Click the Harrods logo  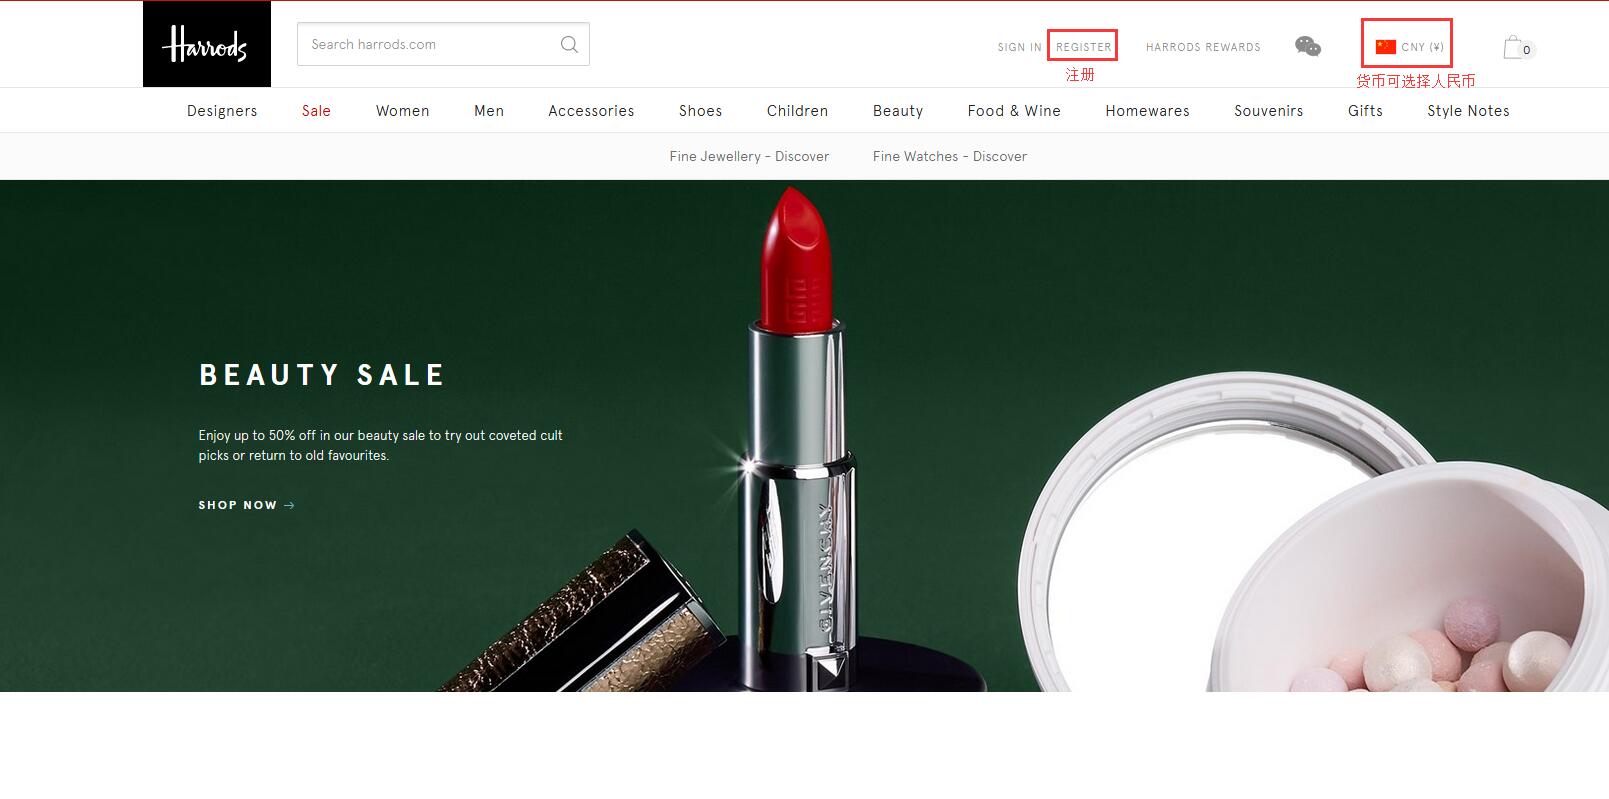pos(206,45)
